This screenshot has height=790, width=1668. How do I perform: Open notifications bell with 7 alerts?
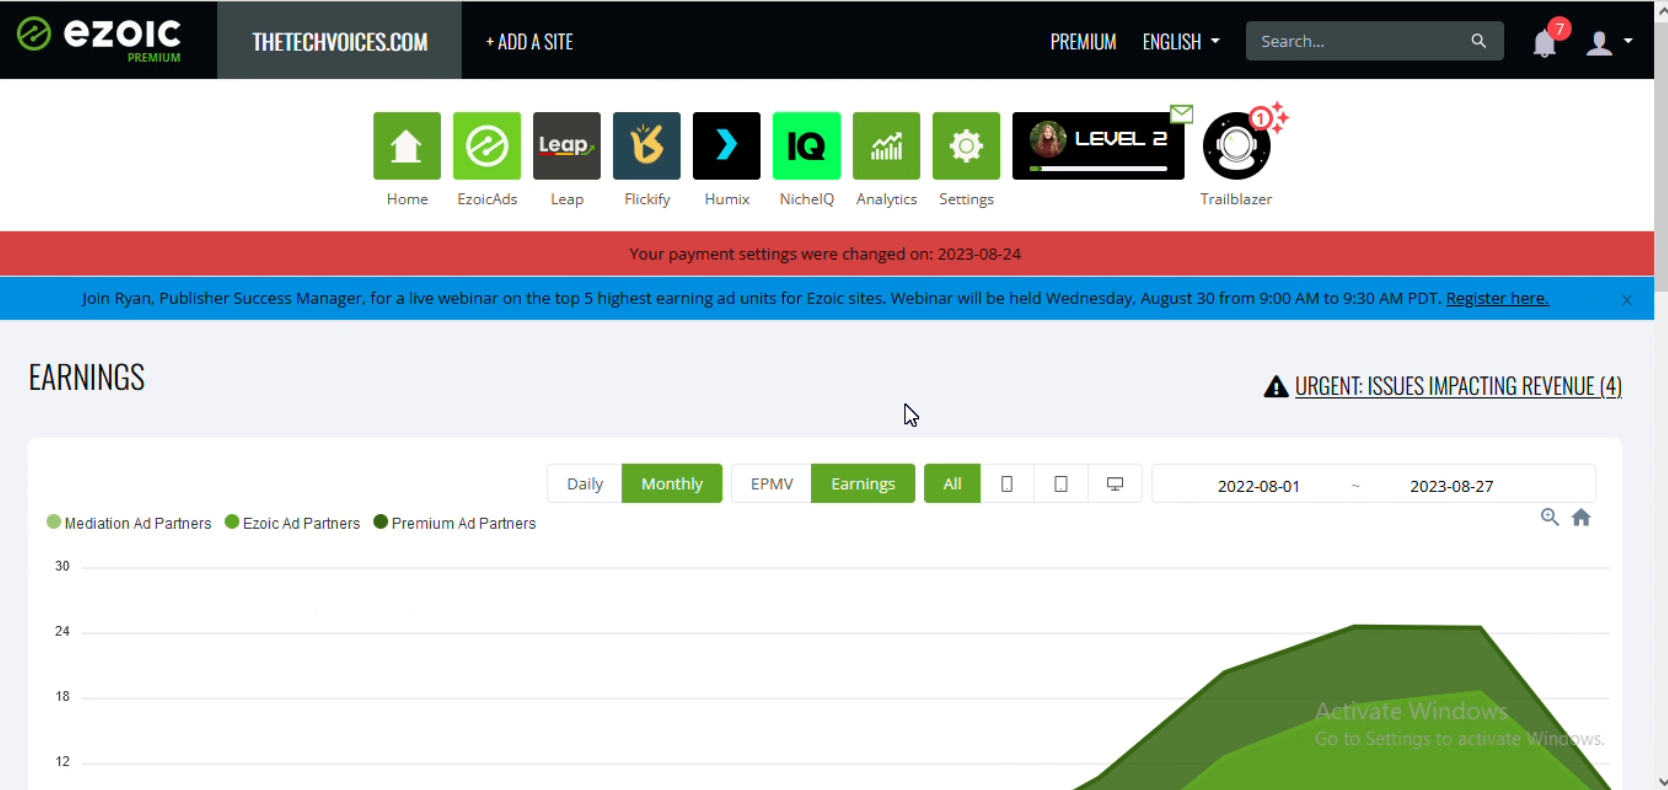[1545, 42]
